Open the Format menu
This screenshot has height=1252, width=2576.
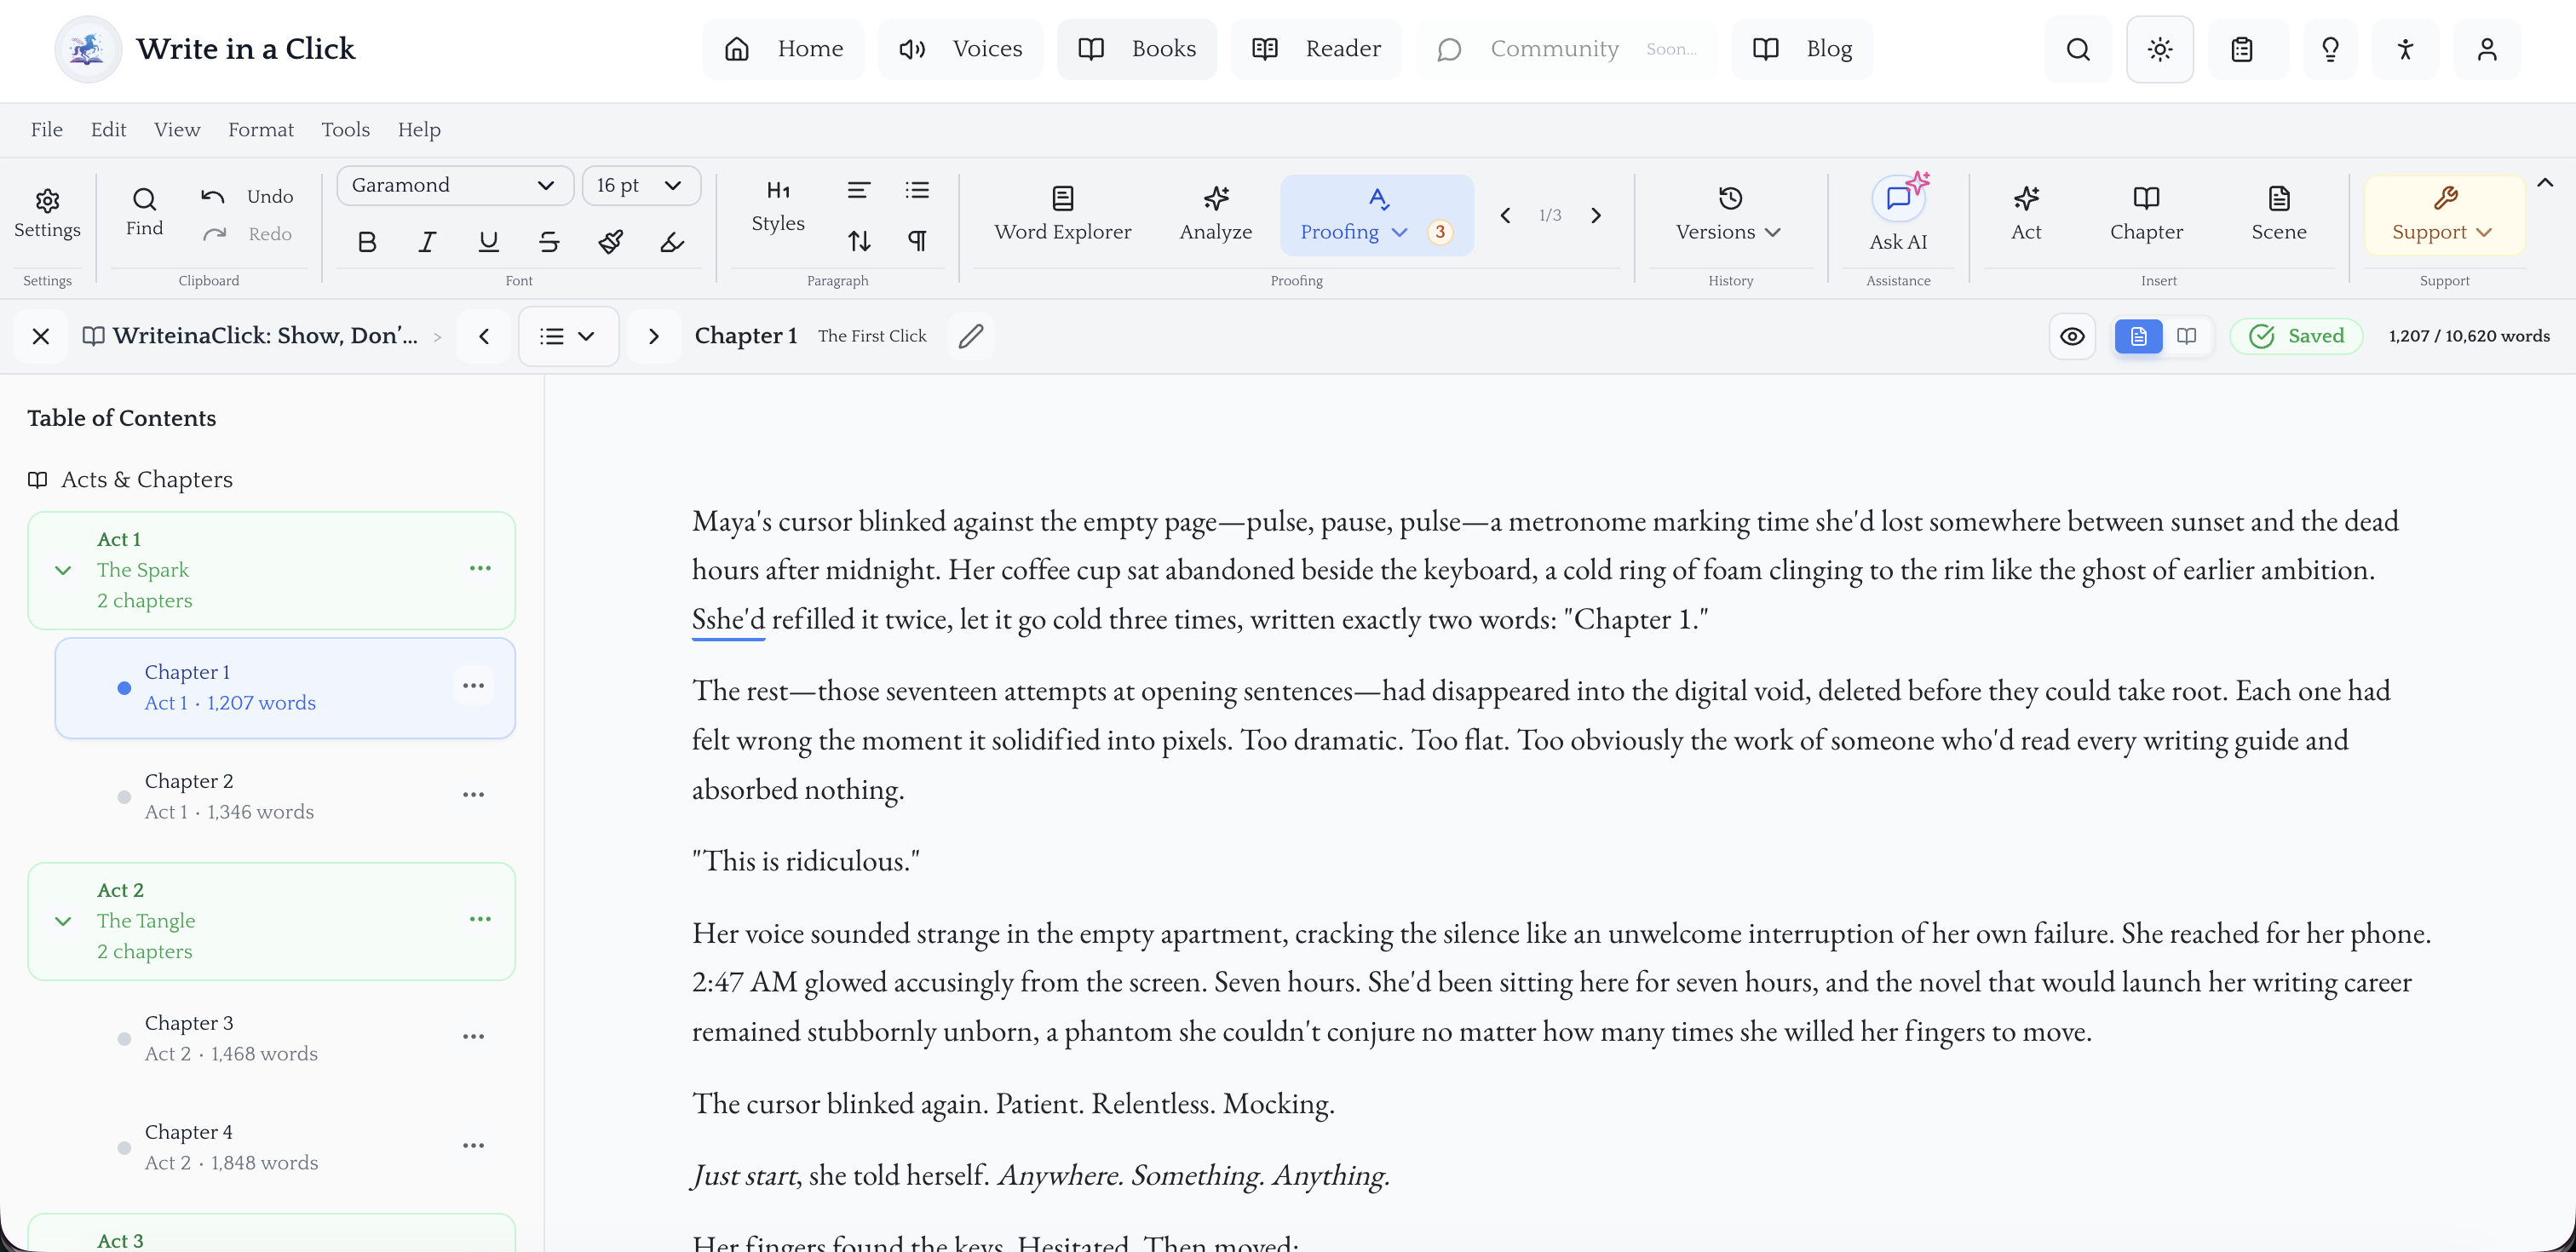point(261,129)
